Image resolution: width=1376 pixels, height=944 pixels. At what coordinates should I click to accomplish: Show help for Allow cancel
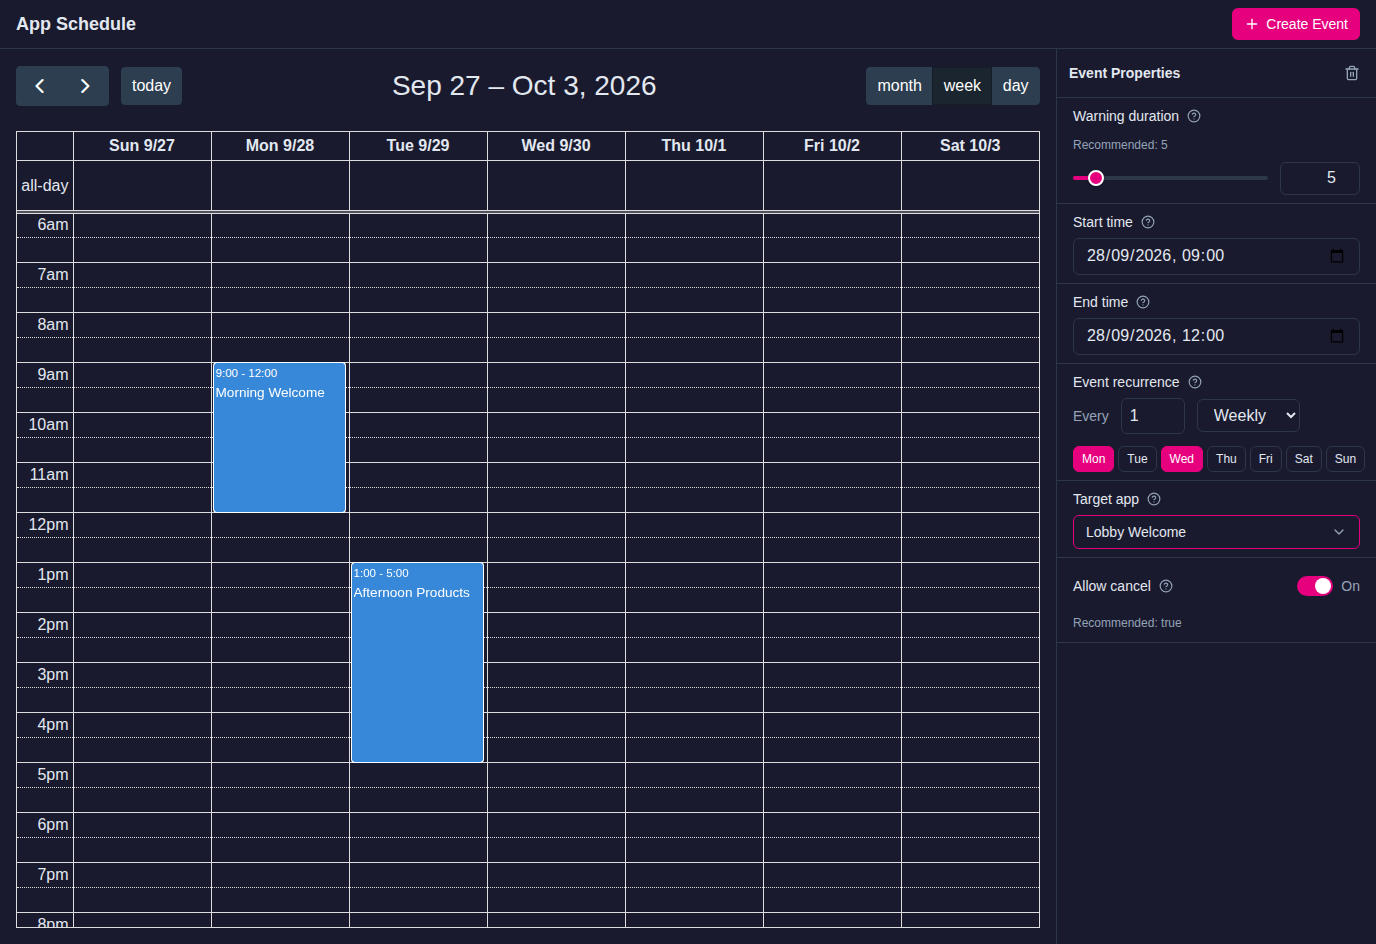[x=1166, y=586]
